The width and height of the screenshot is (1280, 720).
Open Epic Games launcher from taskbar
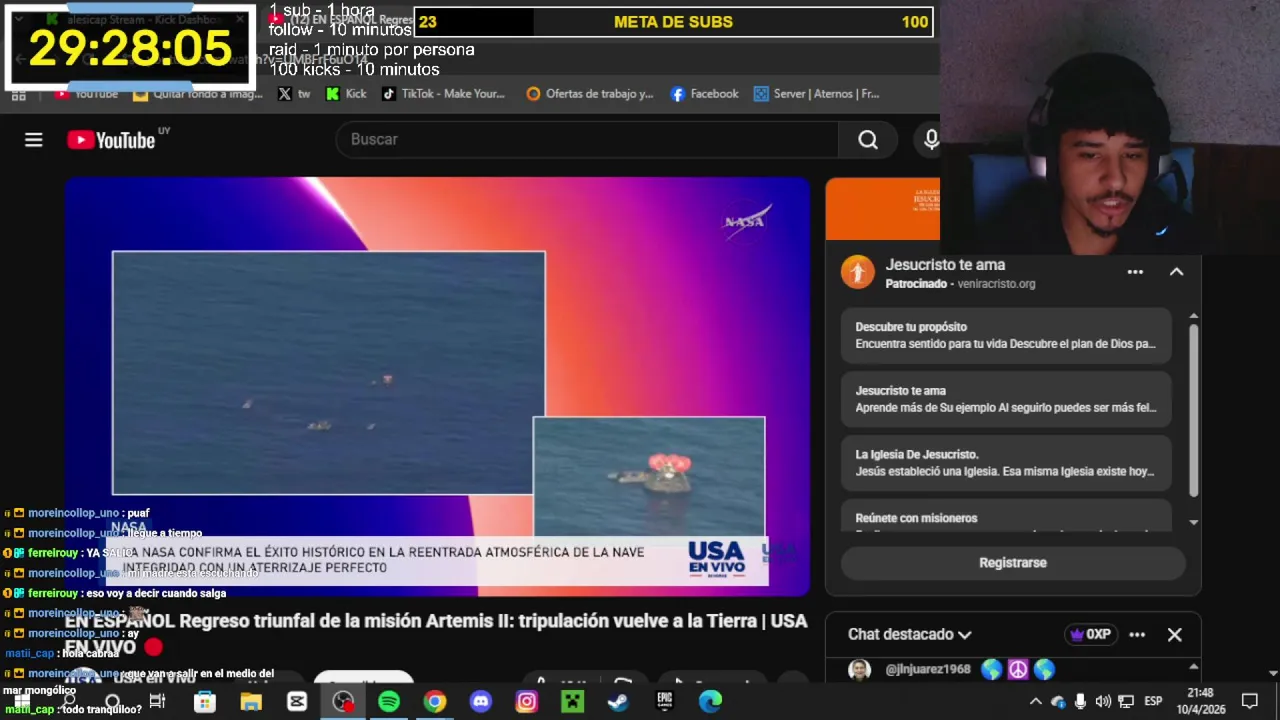point(665,702)
